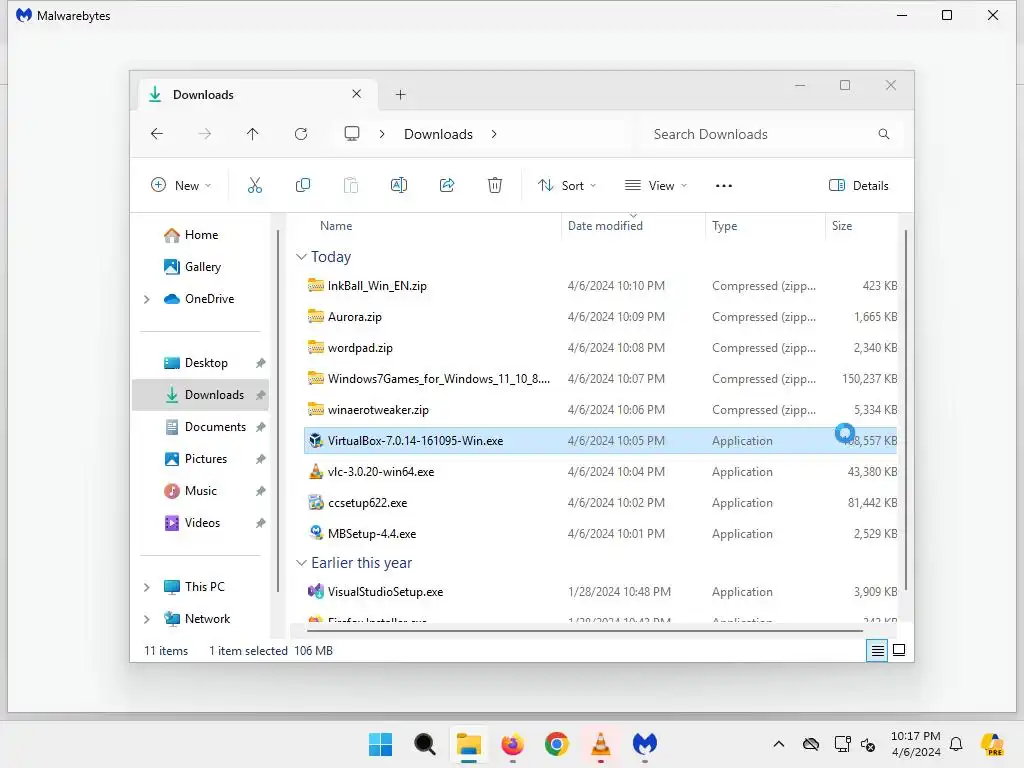
Task: Unpin Videos from Quick access
Action: pos(261,523)
